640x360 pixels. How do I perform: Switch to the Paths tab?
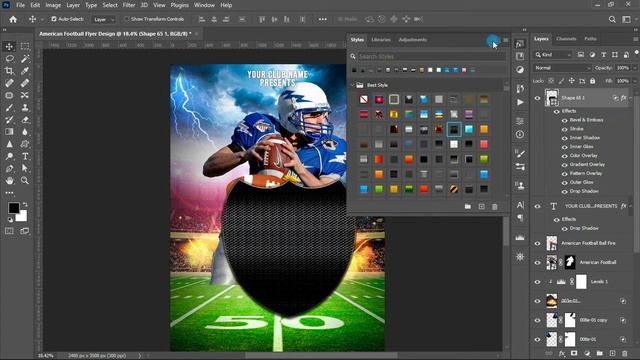click(590, 39)
